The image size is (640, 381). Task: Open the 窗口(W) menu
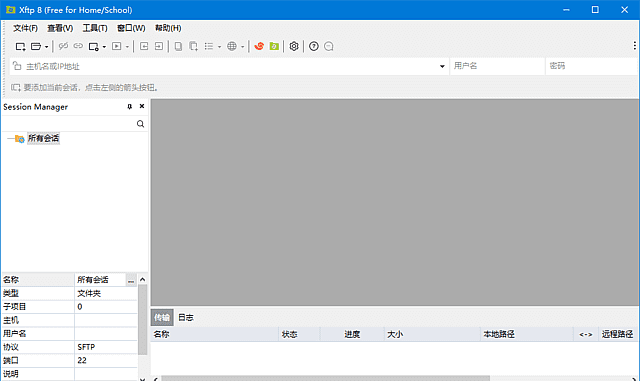[x=131, y=28]
